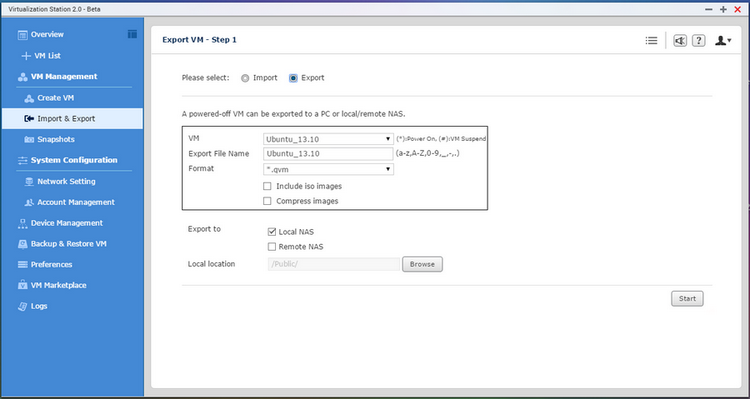Click the plus icon beside VM List
Viewport: 750px width, 399px height.
pos(26,56)
